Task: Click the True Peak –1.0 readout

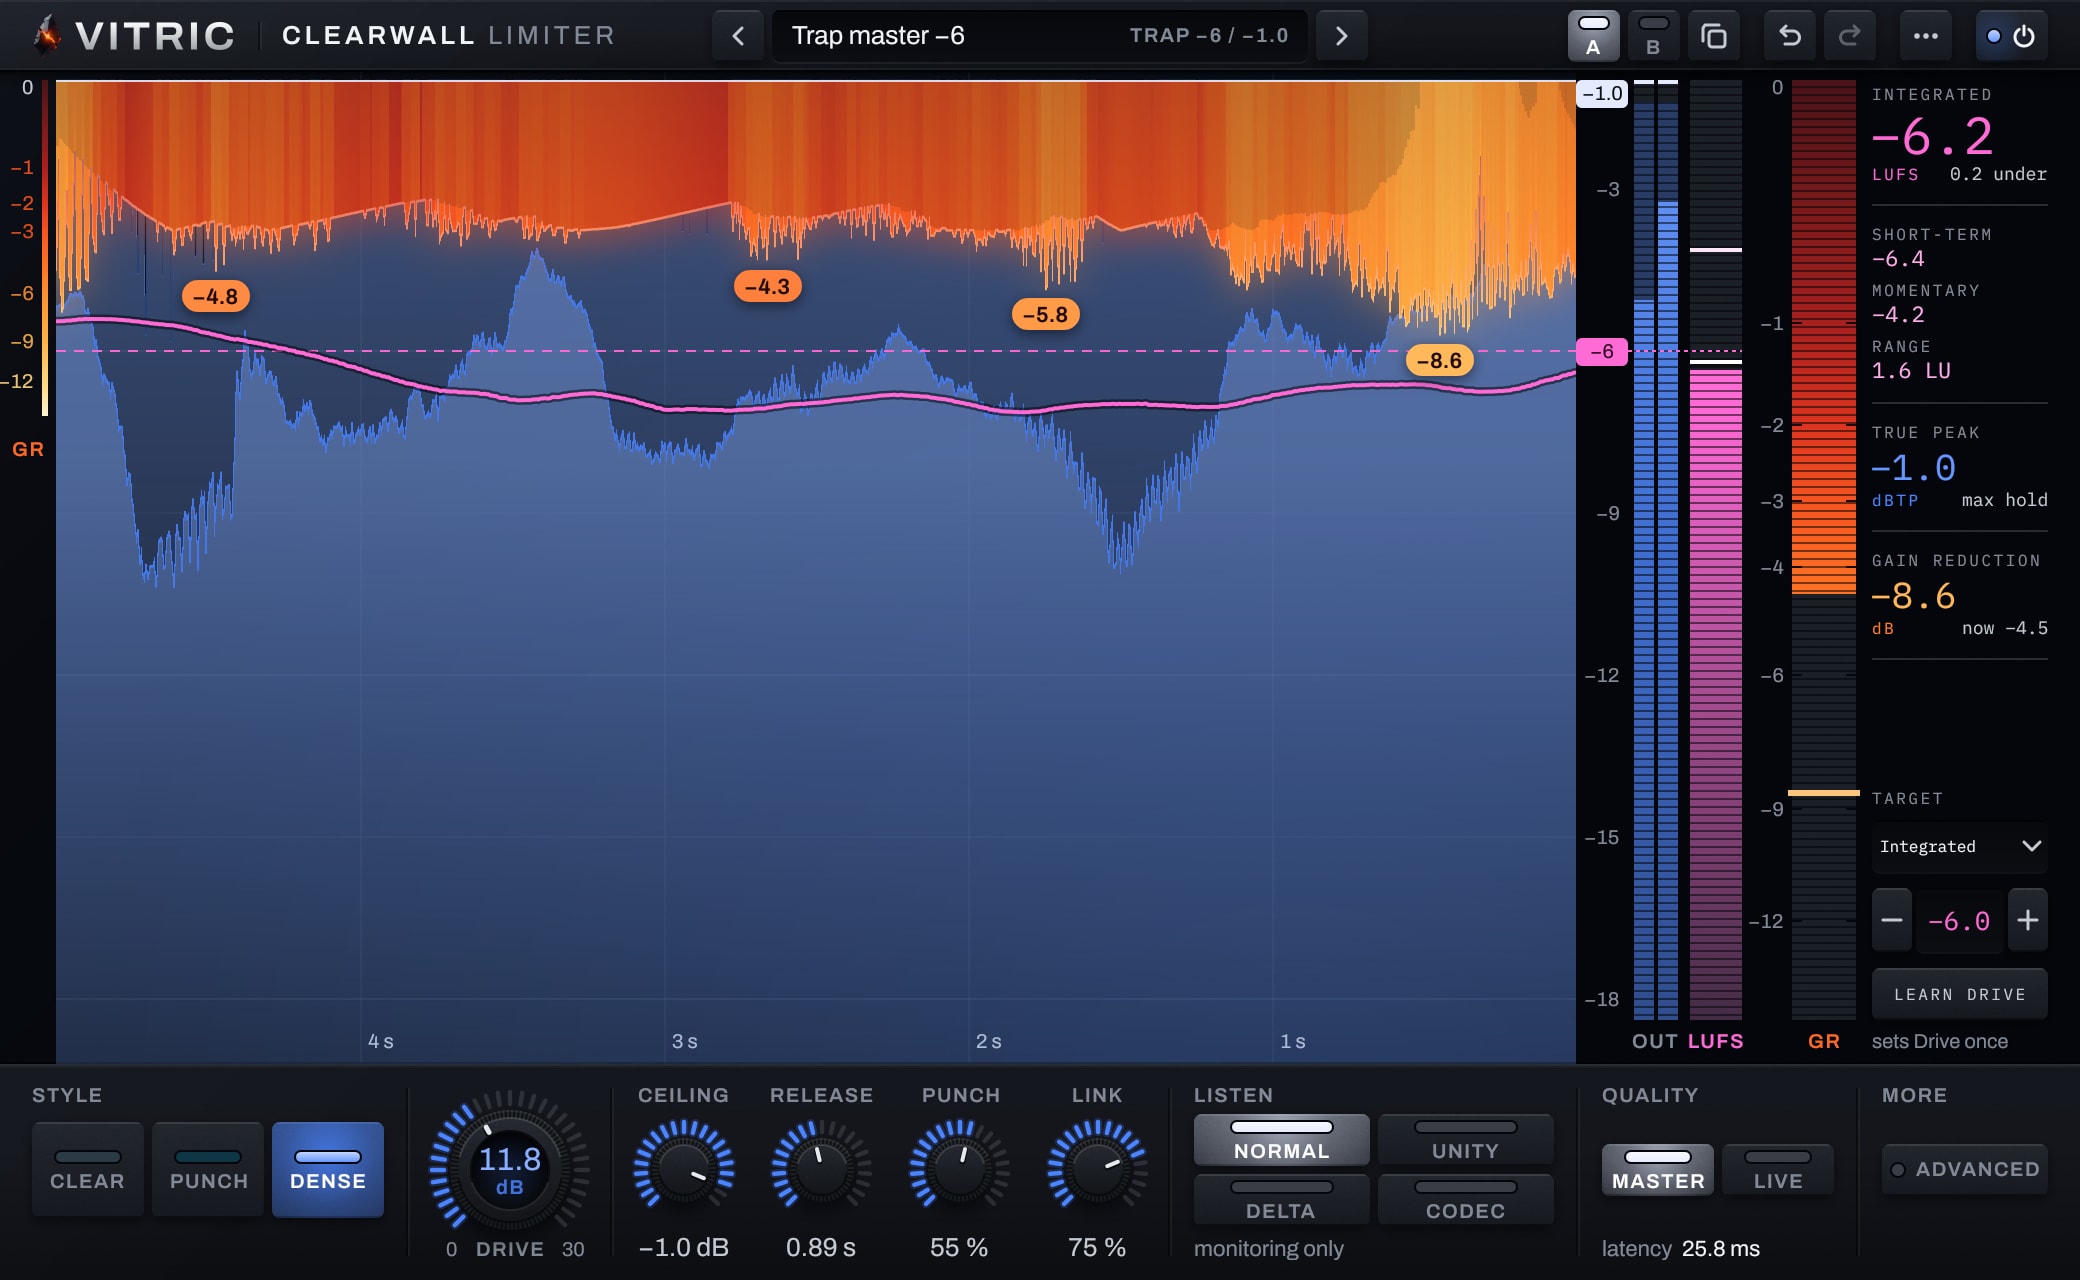Action: 1913,468
